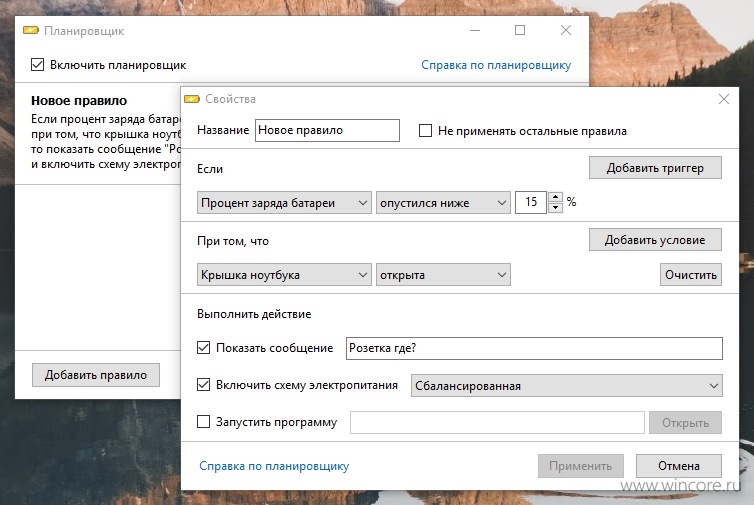Screen dimensions: 754x505
Task: Click the battery icon in Планировщик title bar
Action: point(31,31)
